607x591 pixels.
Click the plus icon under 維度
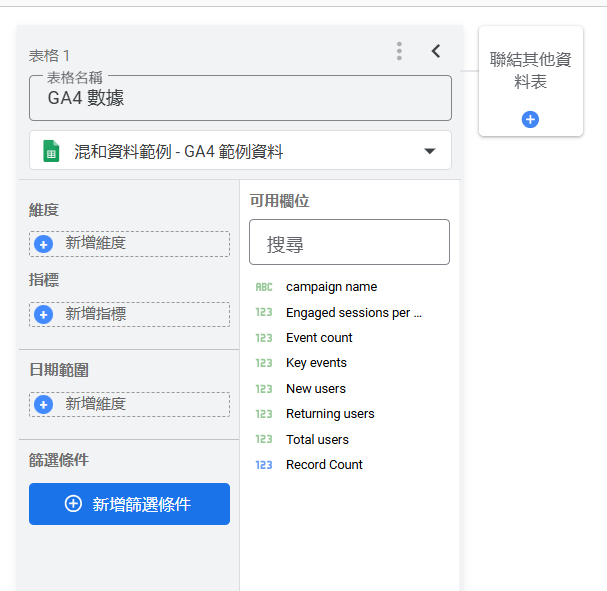point(43,243)
